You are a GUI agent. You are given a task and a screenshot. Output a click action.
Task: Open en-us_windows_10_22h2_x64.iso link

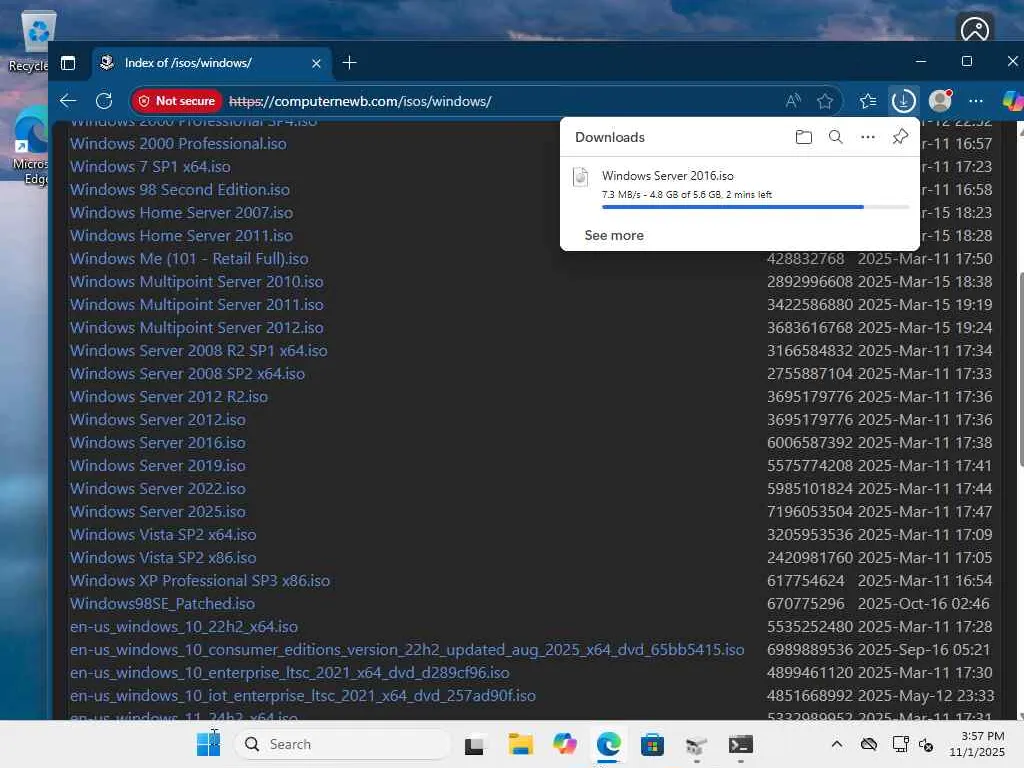184,626
